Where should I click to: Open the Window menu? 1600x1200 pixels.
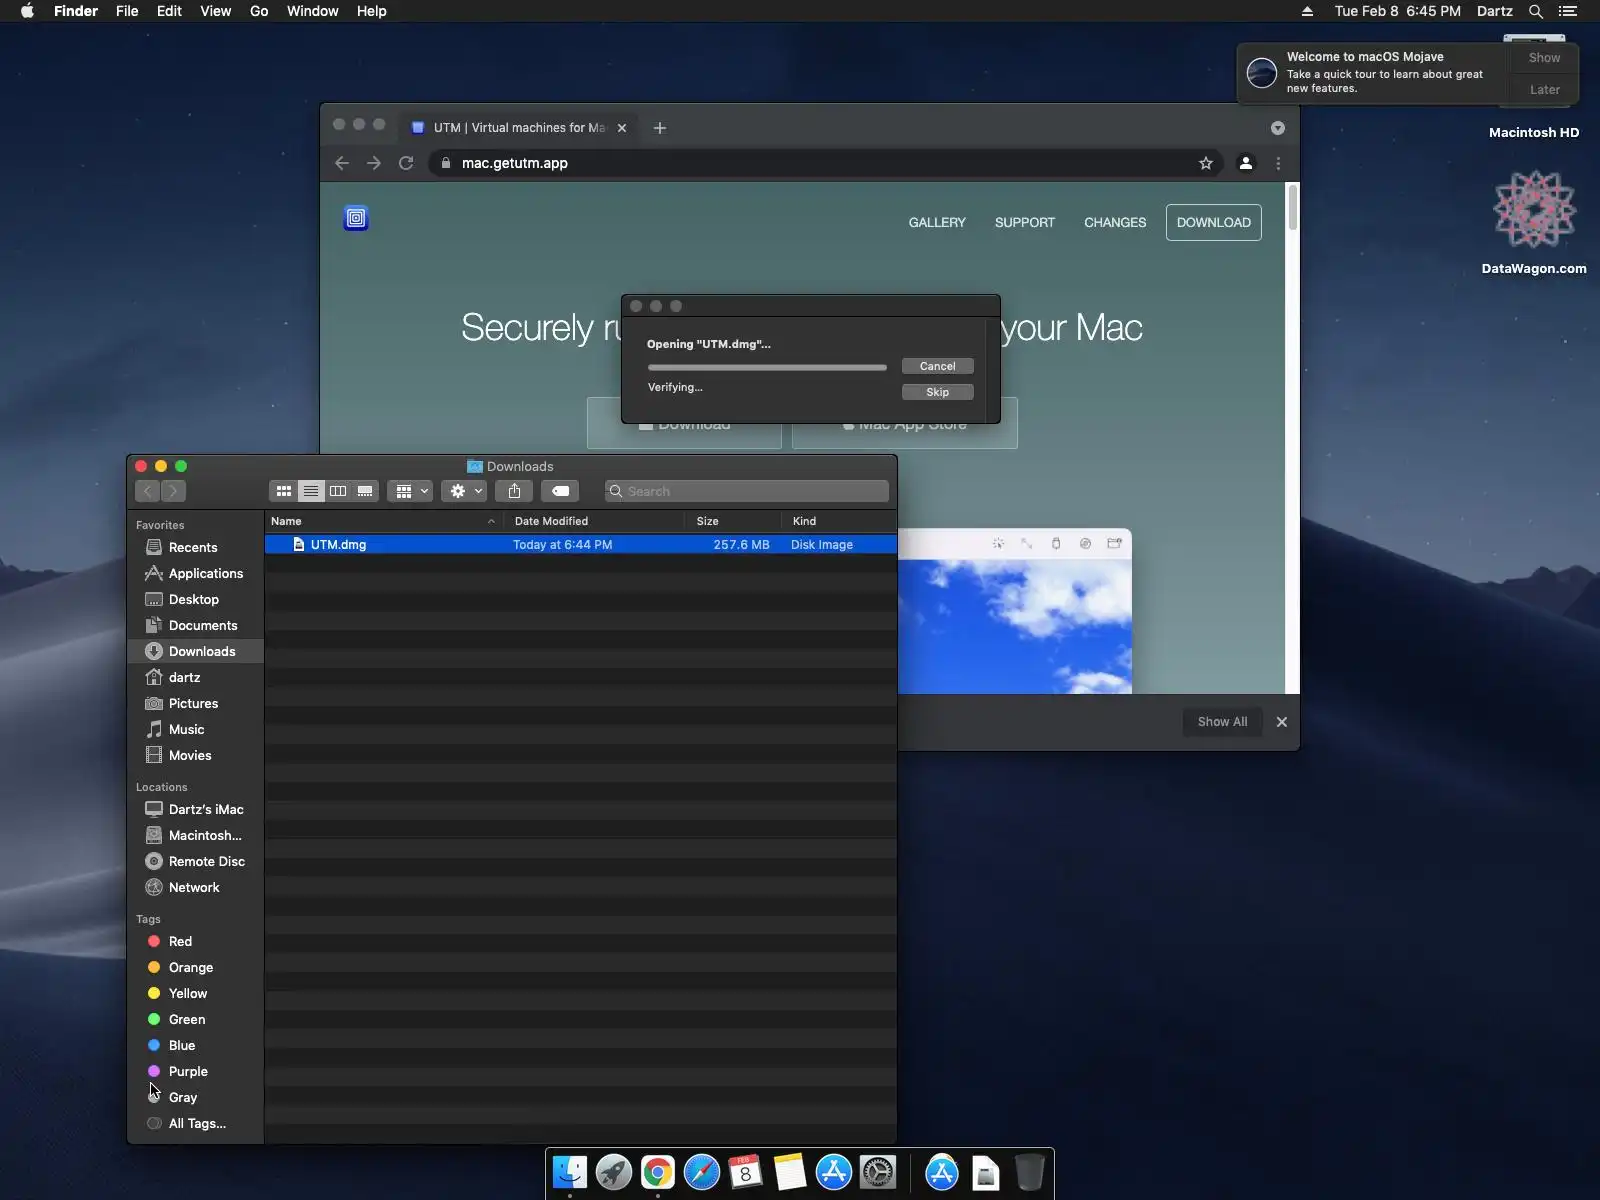(313, 11)
